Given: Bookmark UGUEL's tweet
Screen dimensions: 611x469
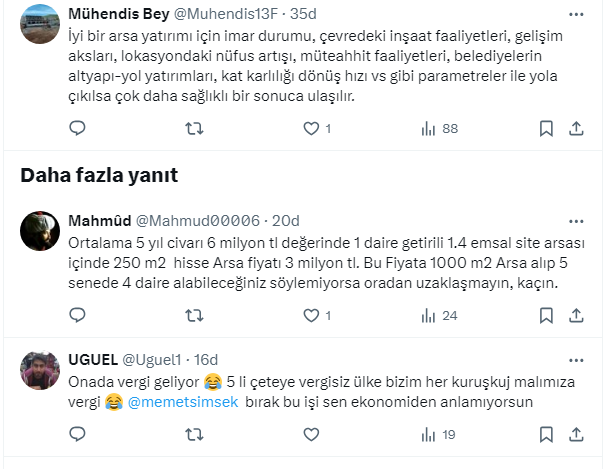Looking at the screenshot, I should pos(546,435).
